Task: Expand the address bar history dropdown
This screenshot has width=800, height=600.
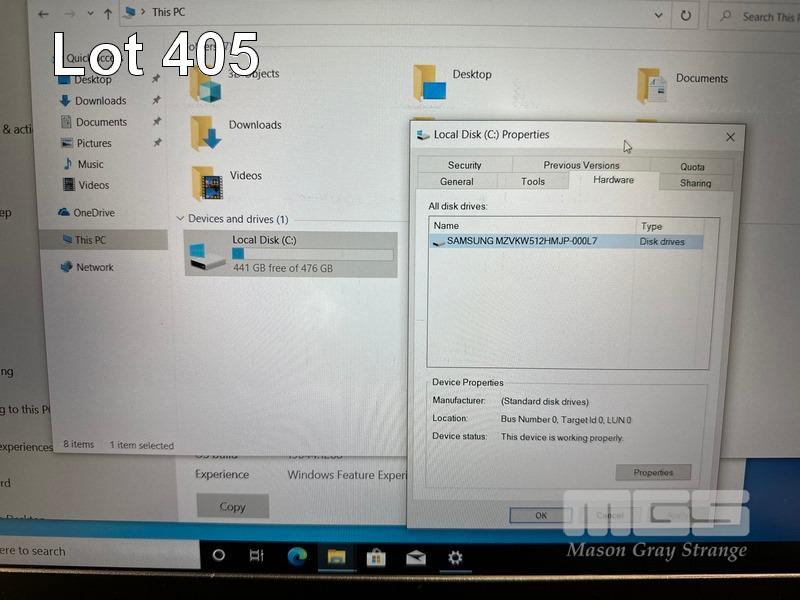Action: pos(658,16)
